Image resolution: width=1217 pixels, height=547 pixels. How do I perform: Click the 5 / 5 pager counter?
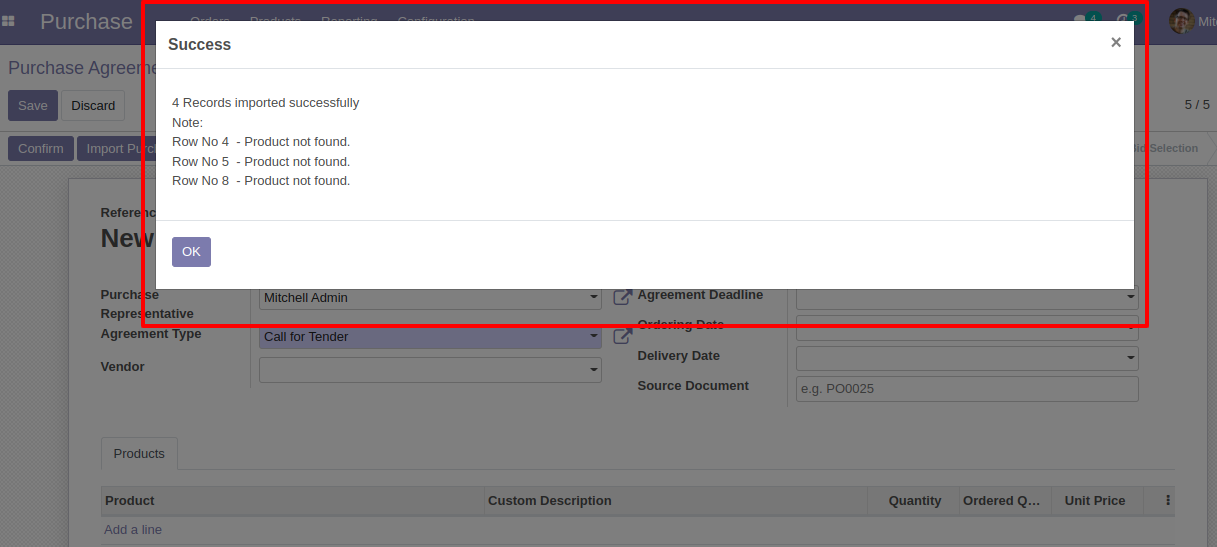pos(1197,105)
